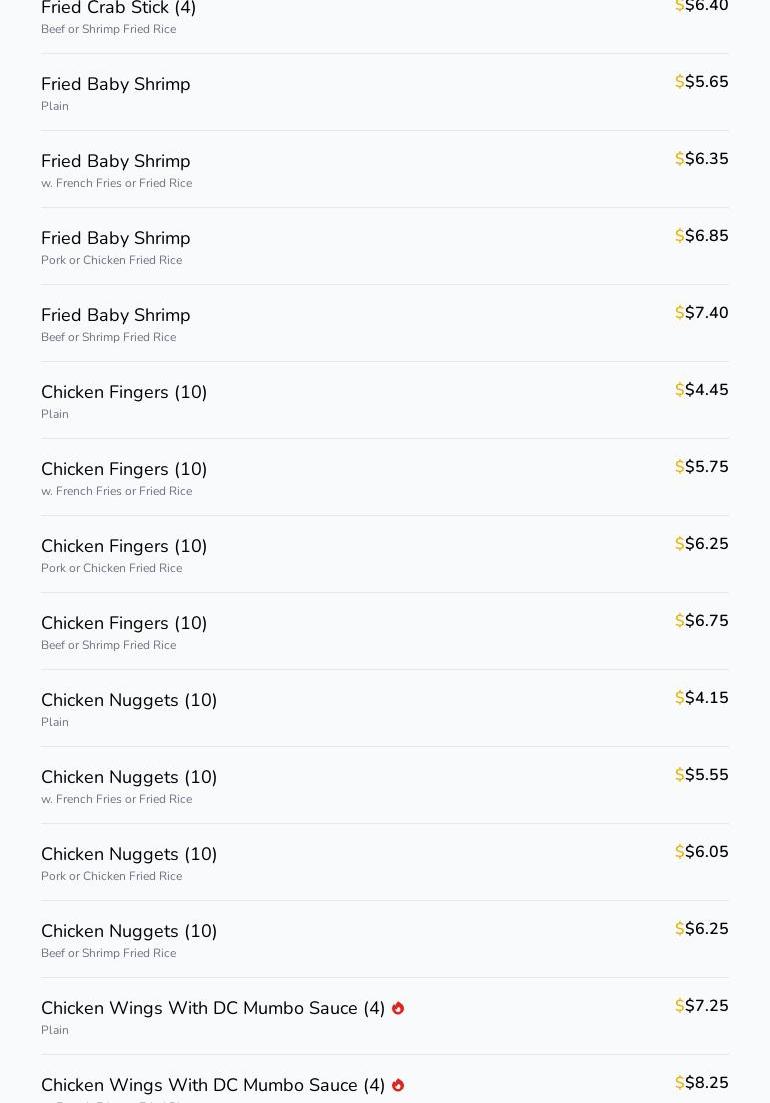The height and width of the screenshot is (1103, 770).
Task: Open Chicken Nuggets with Beef or Shrimp Rice
Action: click(x=129, y=931)
